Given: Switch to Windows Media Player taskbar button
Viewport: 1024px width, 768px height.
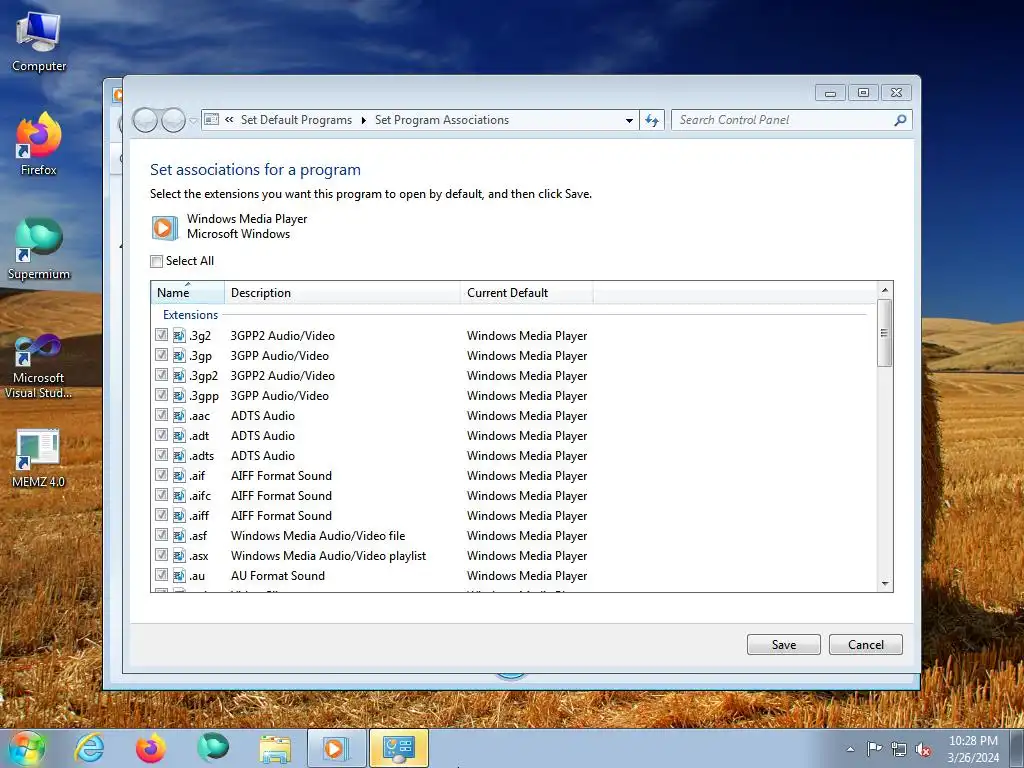Looking at the screenshot, I should coord(336,748).
